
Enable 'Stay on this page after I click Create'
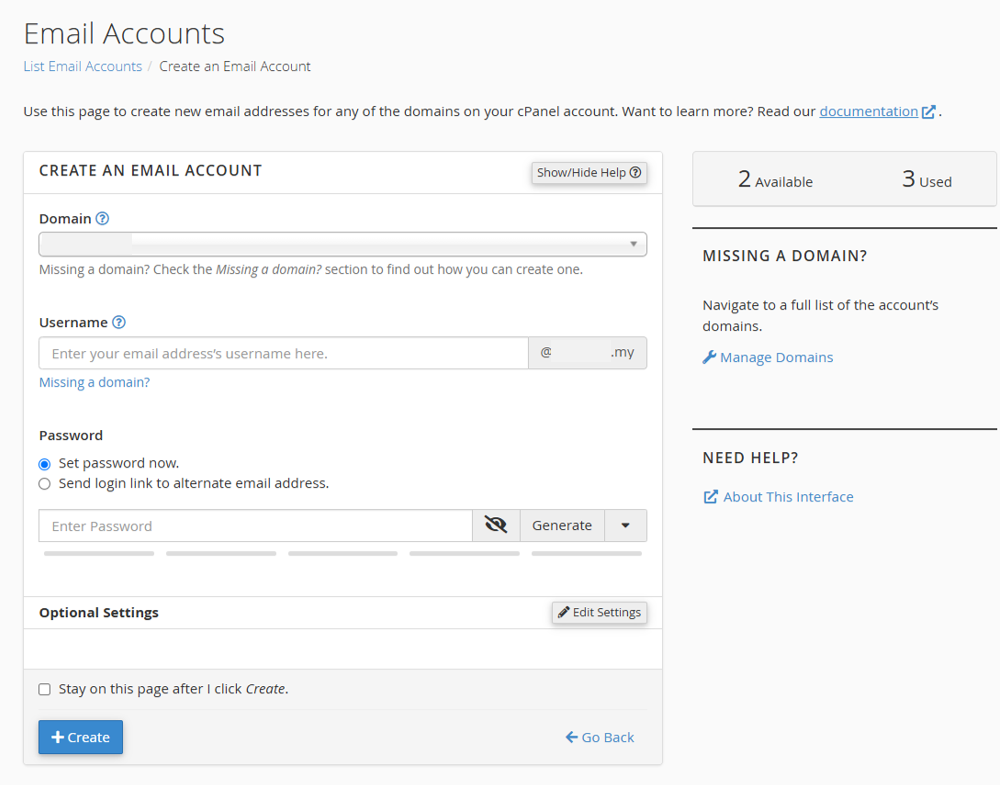click(x=44, y=689)
